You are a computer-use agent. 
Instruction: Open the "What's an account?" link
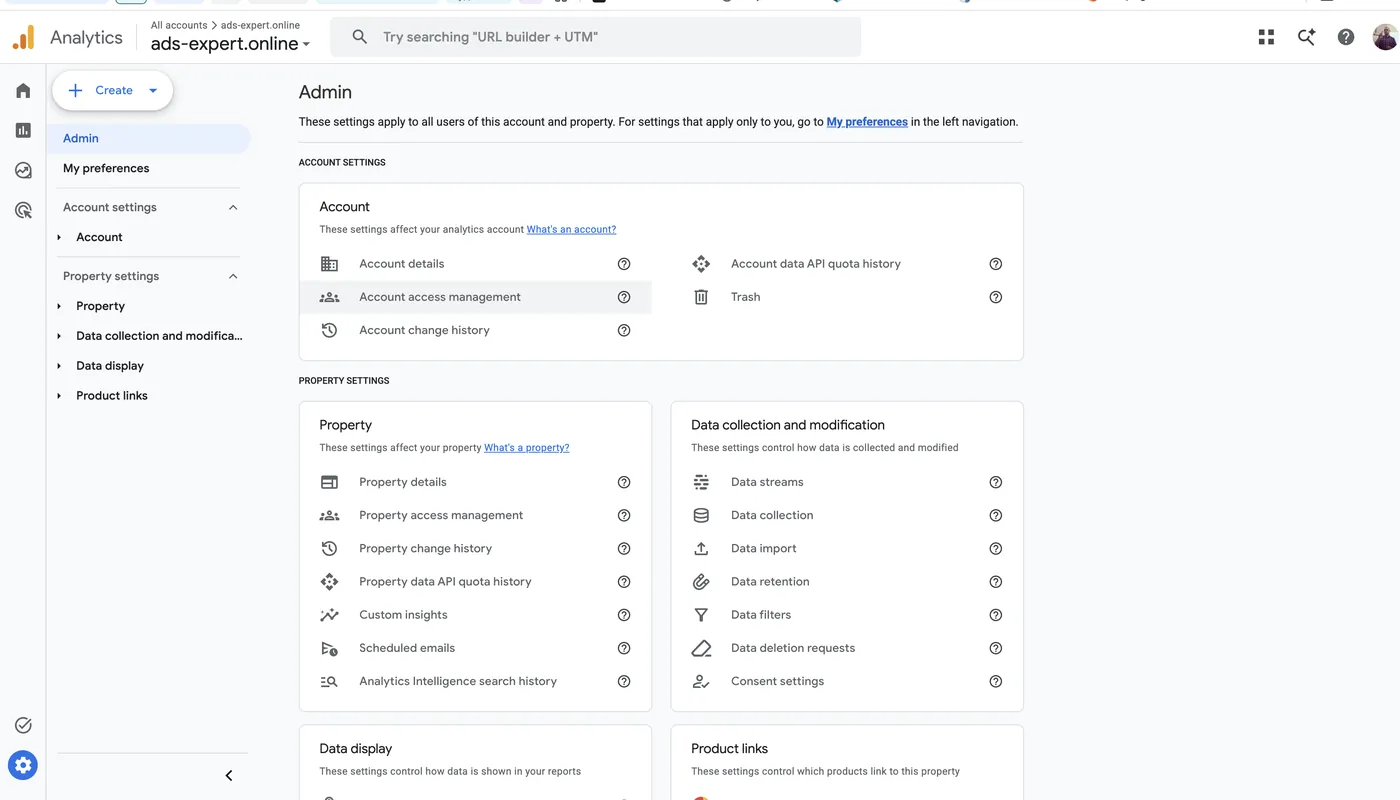point(571,230)
